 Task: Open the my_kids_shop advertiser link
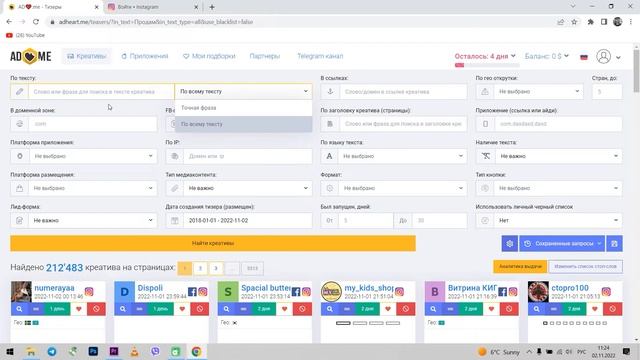click(x=369, y=288)
